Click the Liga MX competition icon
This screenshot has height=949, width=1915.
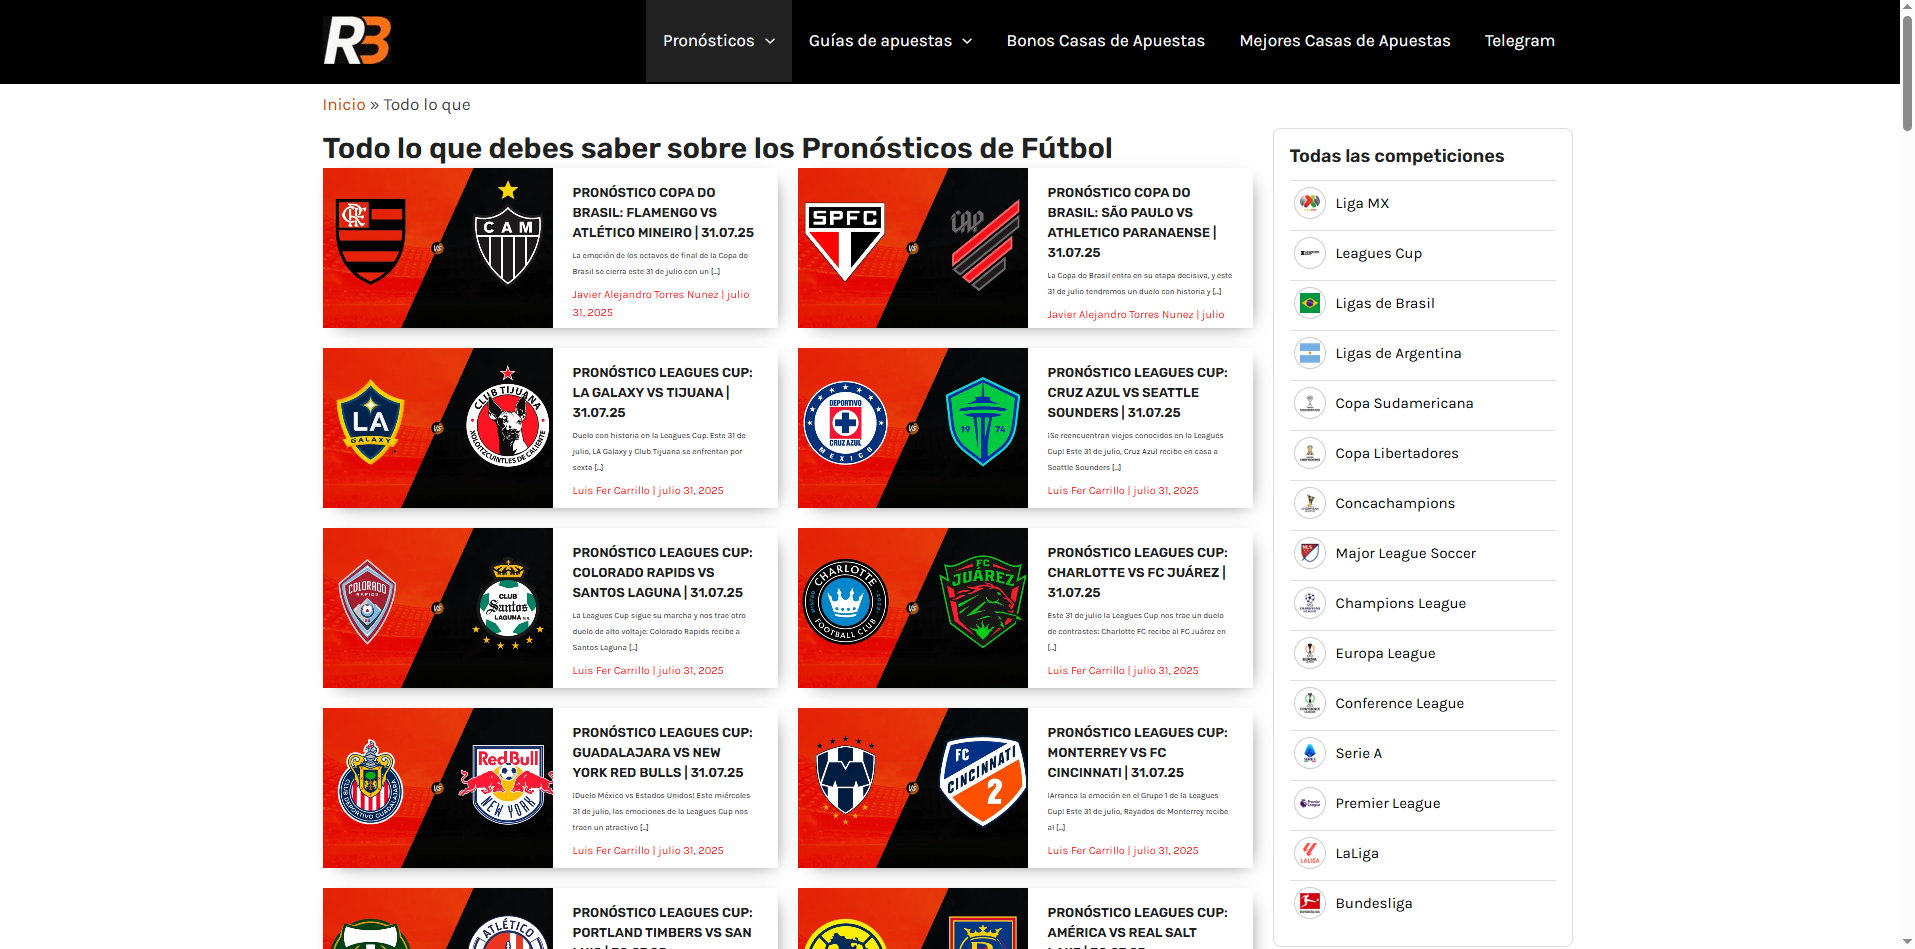tap(1310, 203)
